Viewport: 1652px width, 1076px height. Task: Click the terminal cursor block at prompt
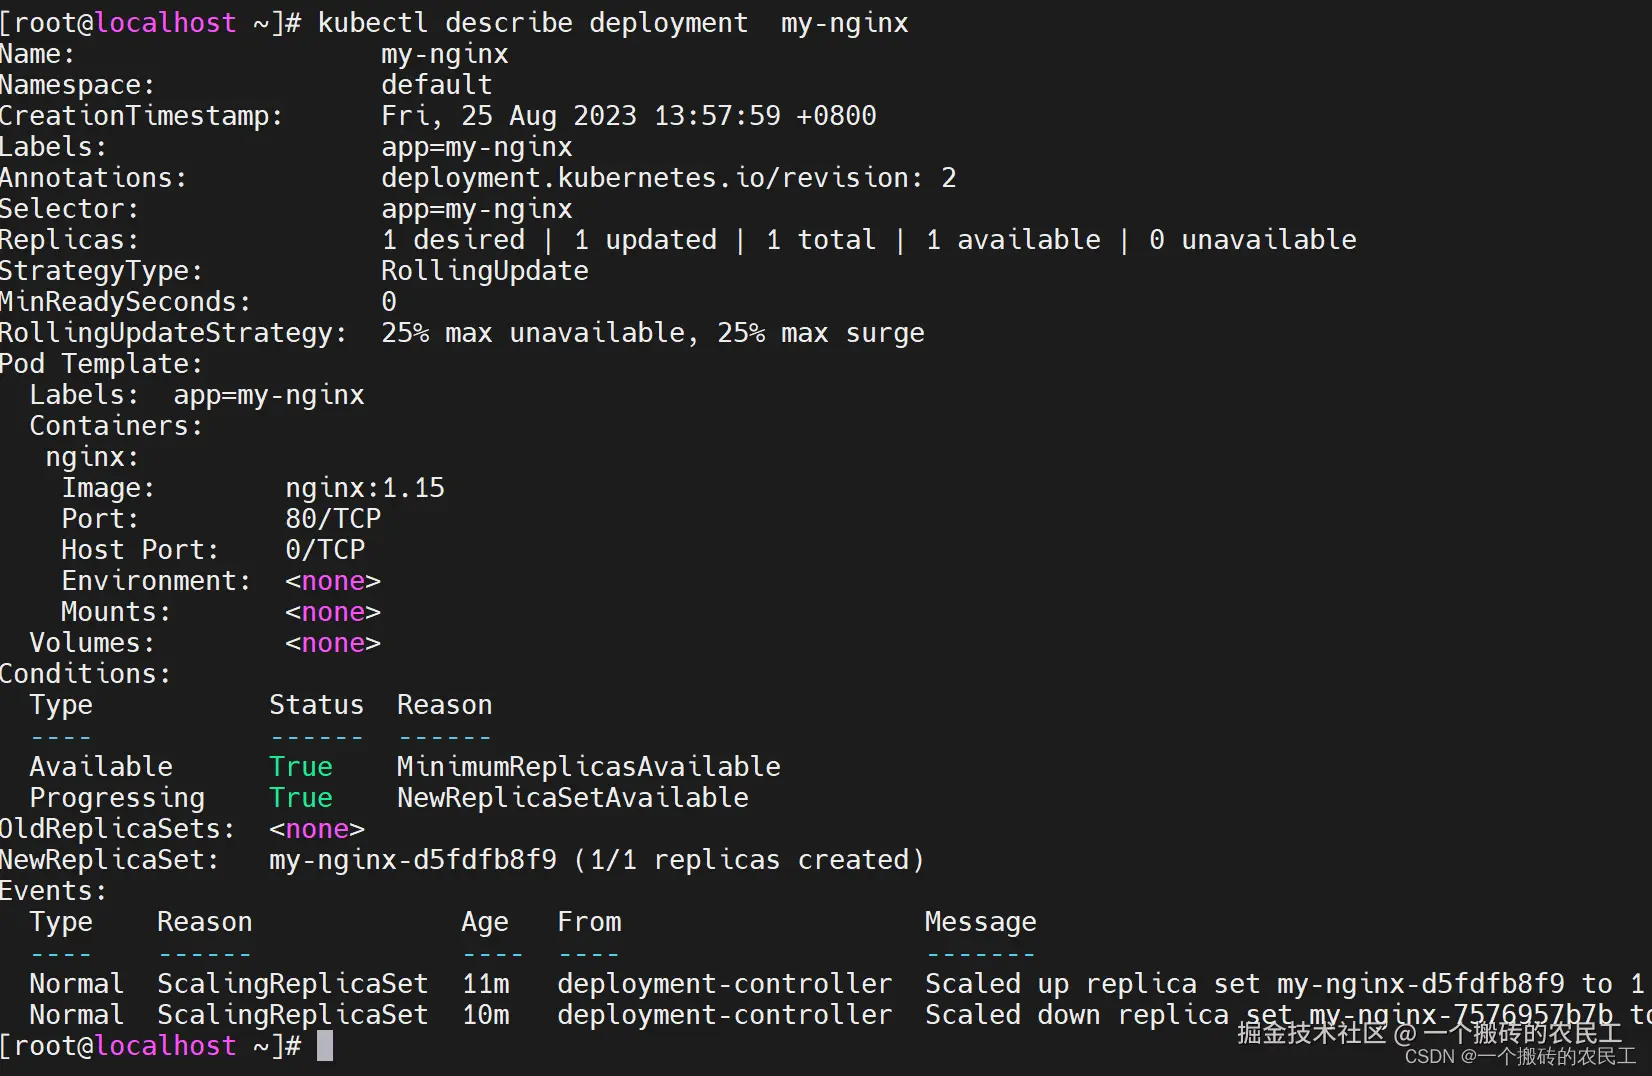[x=325, y=1046]
